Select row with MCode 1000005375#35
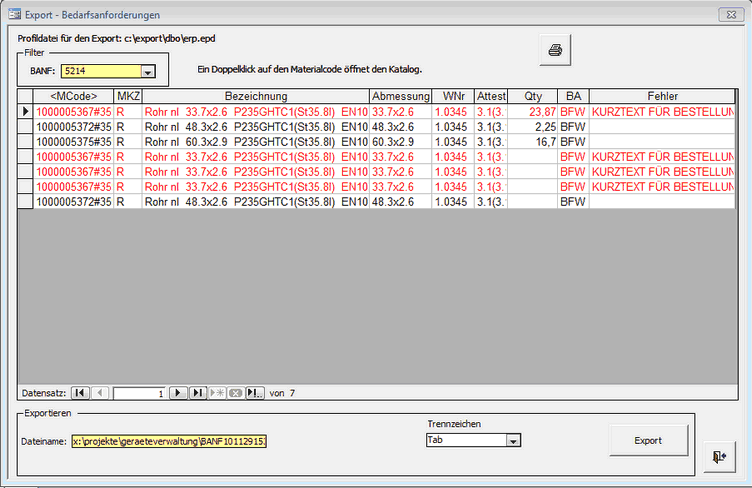752x488 pixels. coord(73,142)
